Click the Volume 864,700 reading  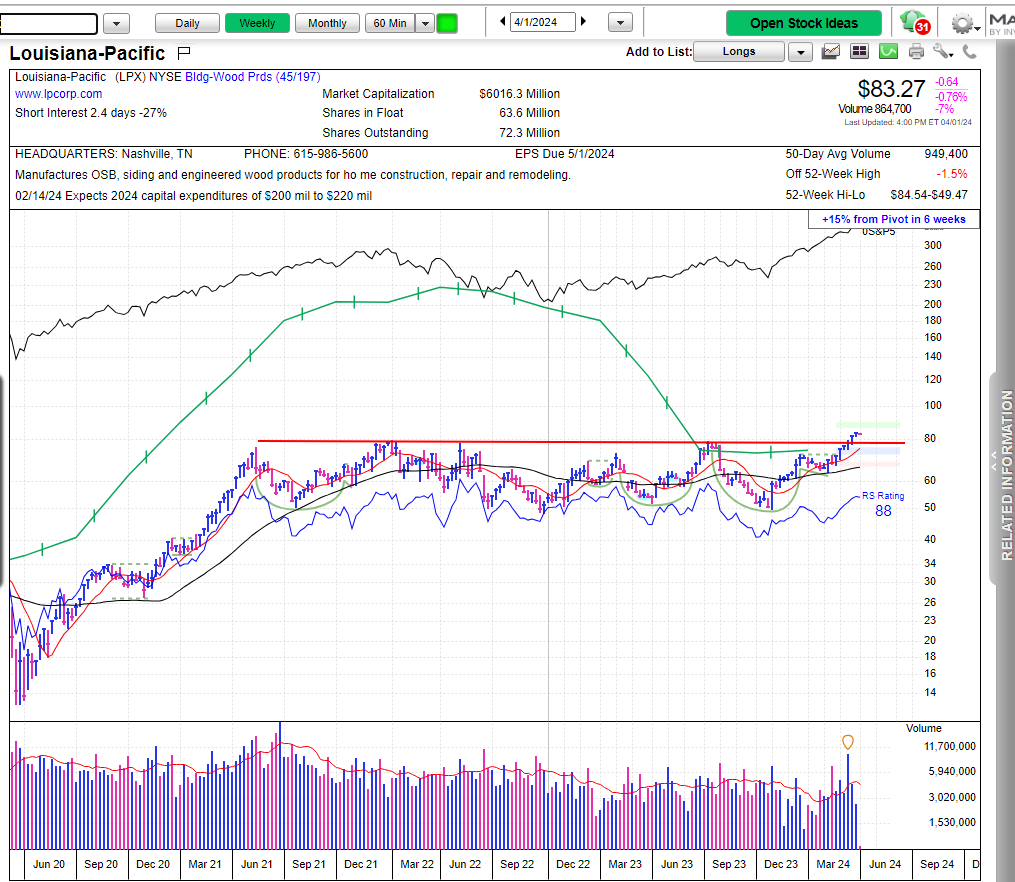coord(875,109)
